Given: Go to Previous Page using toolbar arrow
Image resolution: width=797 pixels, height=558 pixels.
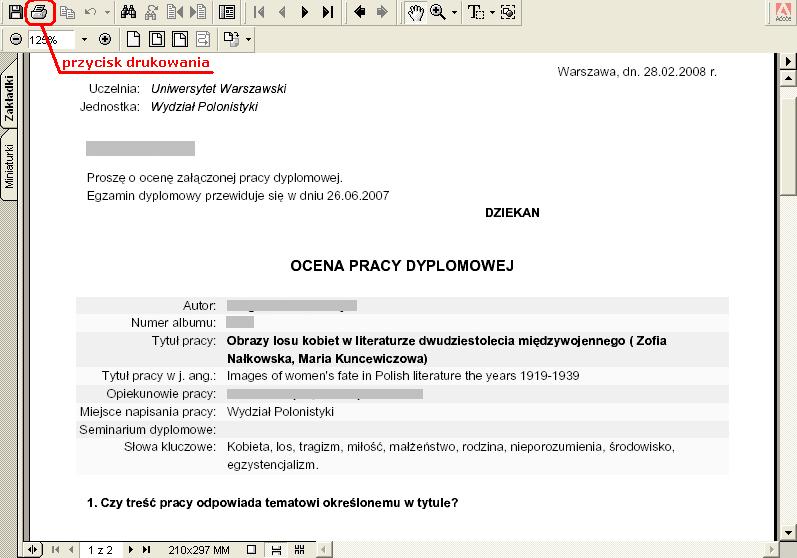Looking at the screenshot, I should 282,12.
